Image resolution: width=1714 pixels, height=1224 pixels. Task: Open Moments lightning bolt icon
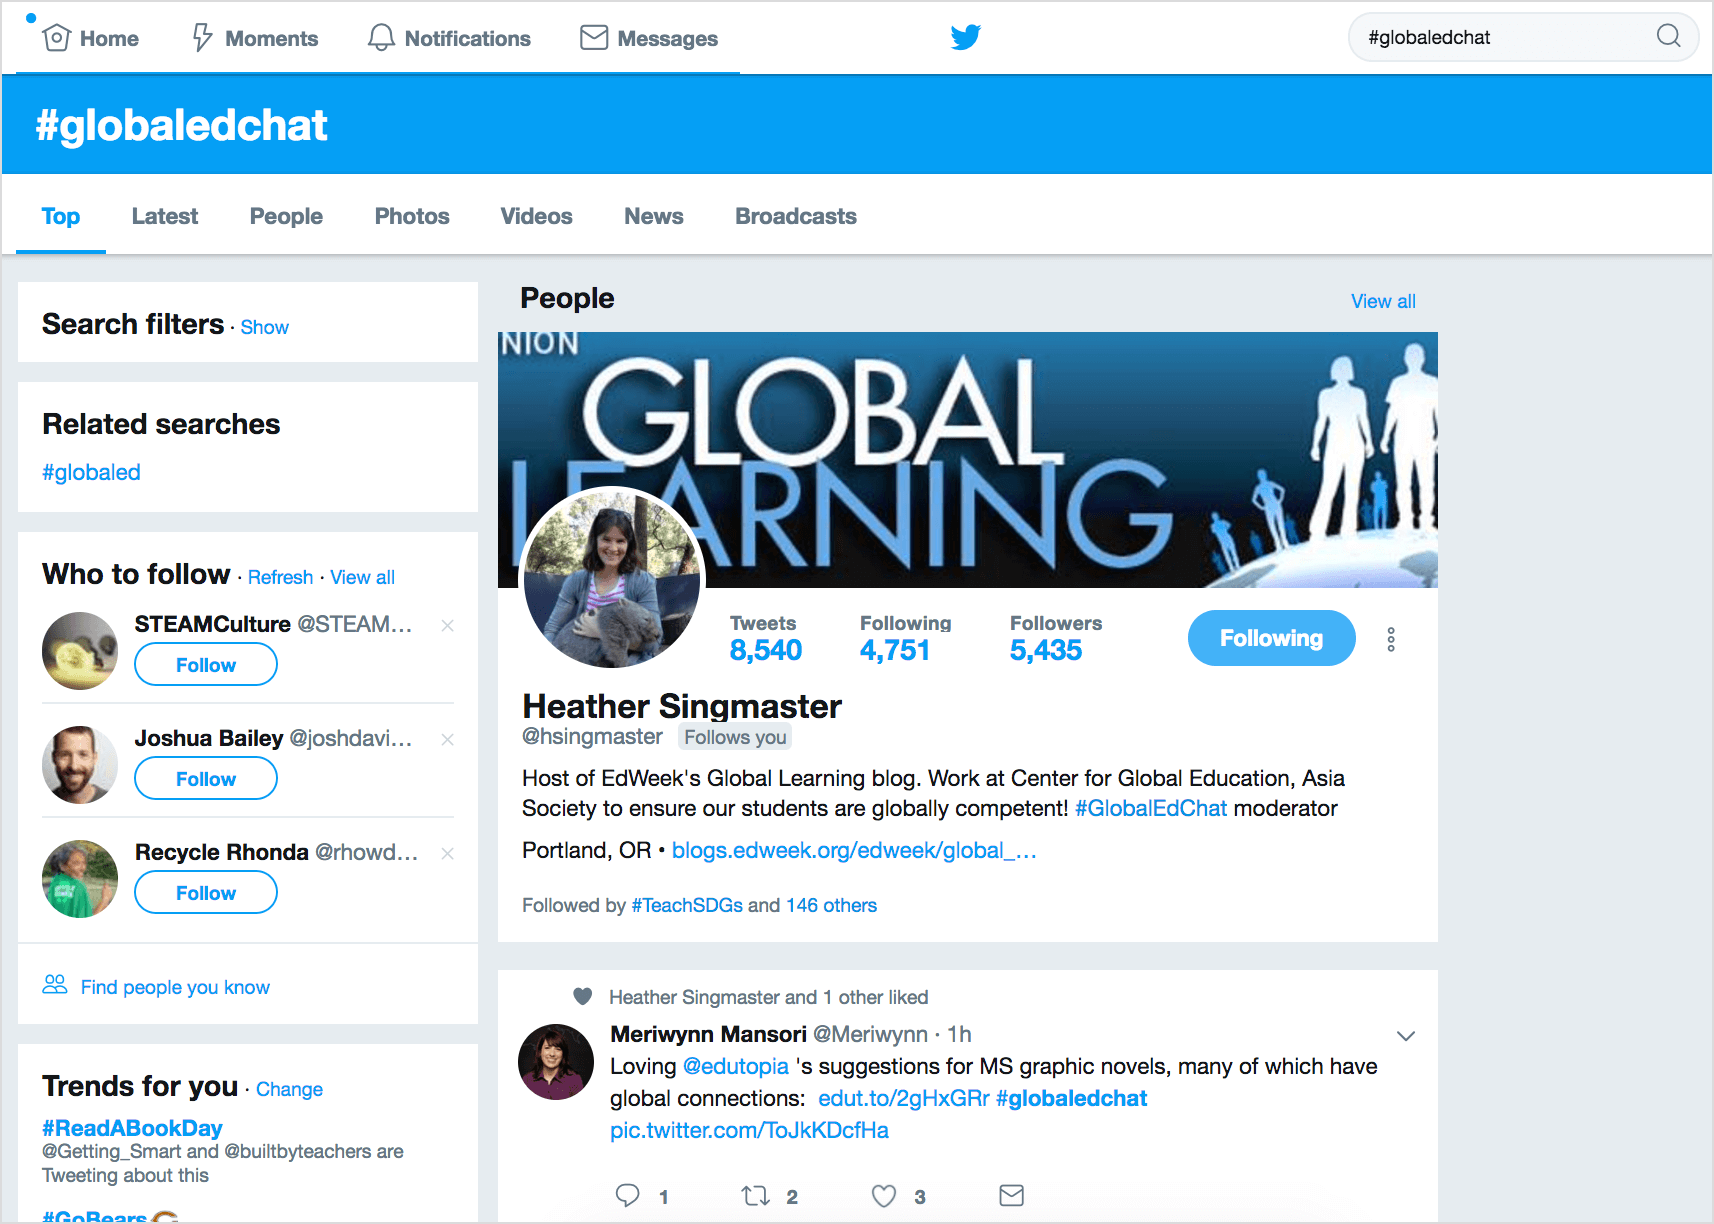(202, 38)
